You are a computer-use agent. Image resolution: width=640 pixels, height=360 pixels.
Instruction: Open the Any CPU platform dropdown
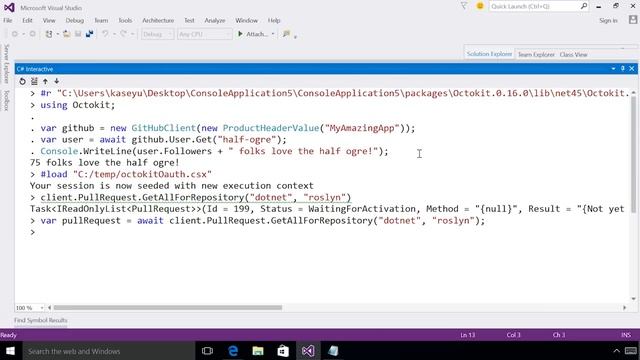coord(205,34)
